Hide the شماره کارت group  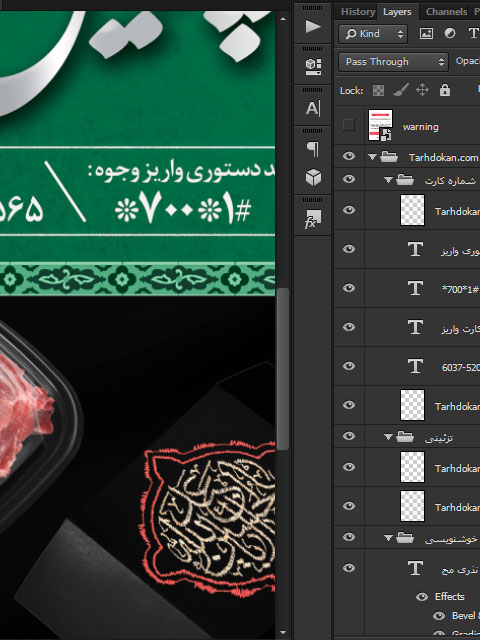click(349, 179)
